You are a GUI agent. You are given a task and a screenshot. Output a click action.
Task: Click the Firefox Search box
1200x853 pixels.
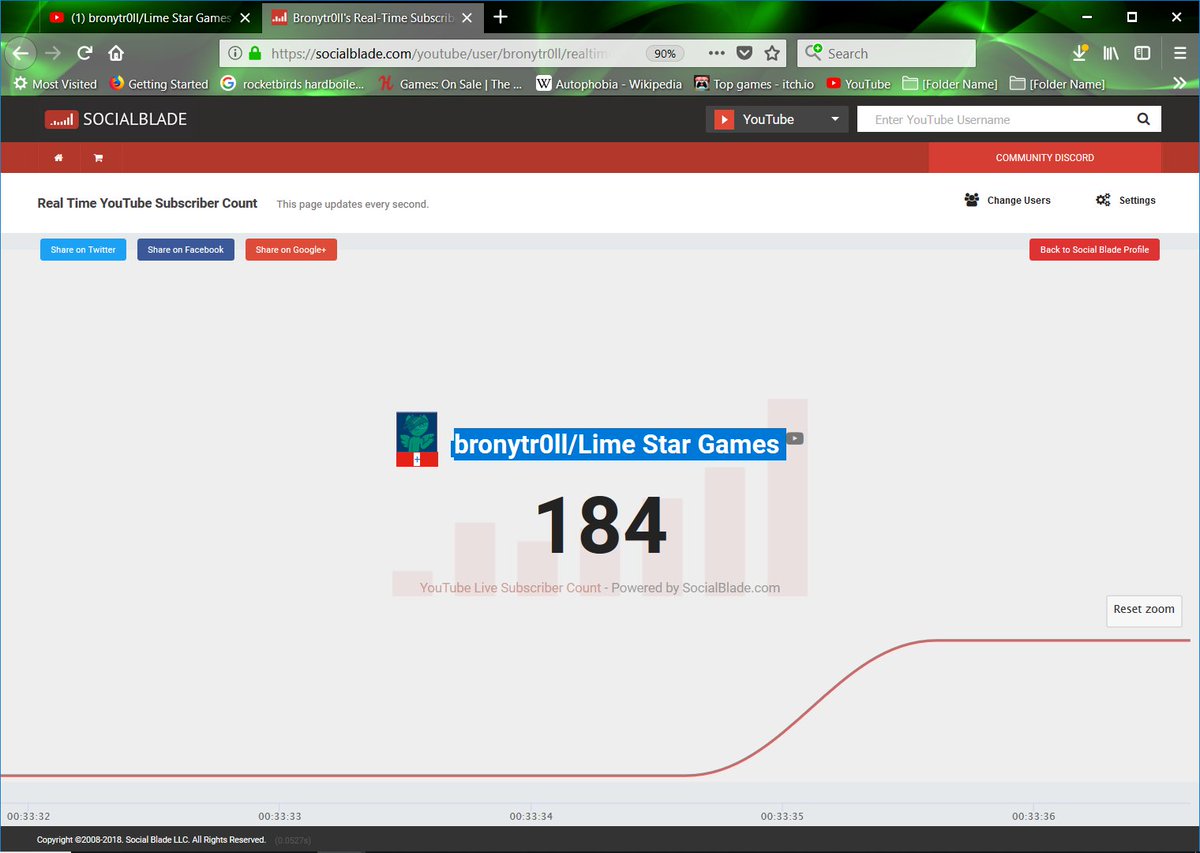point(886,53)
